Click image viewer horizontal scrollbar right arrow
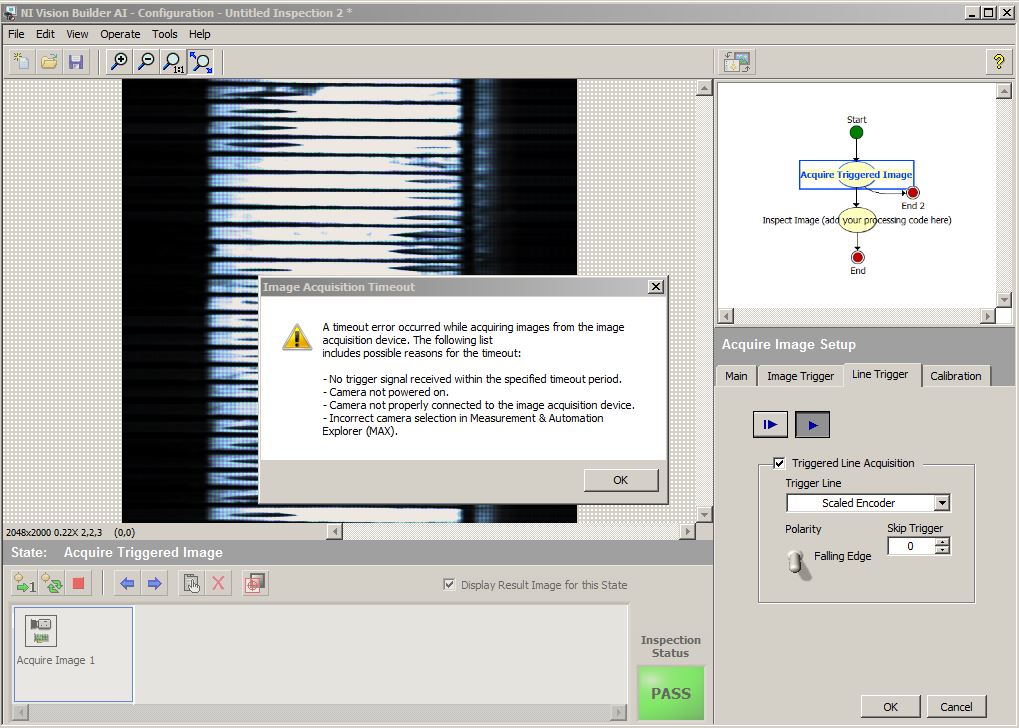The image size is (1019, 728). pyautogui.click(x=687, y=531)
